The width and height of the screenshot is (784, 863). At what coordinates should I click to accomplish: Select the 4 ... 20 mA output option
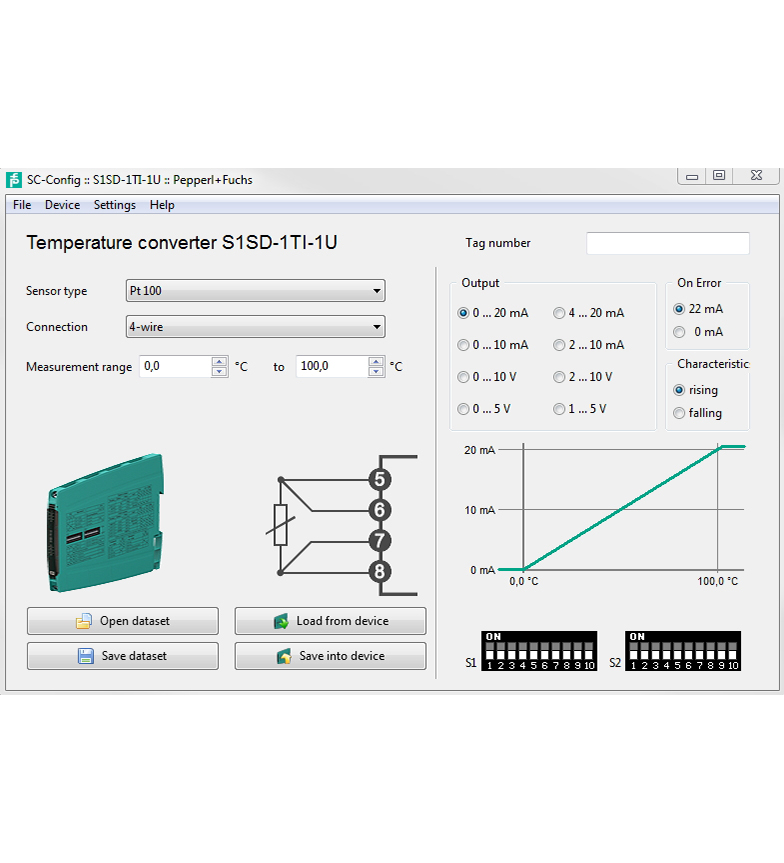[x=559, y=313]
